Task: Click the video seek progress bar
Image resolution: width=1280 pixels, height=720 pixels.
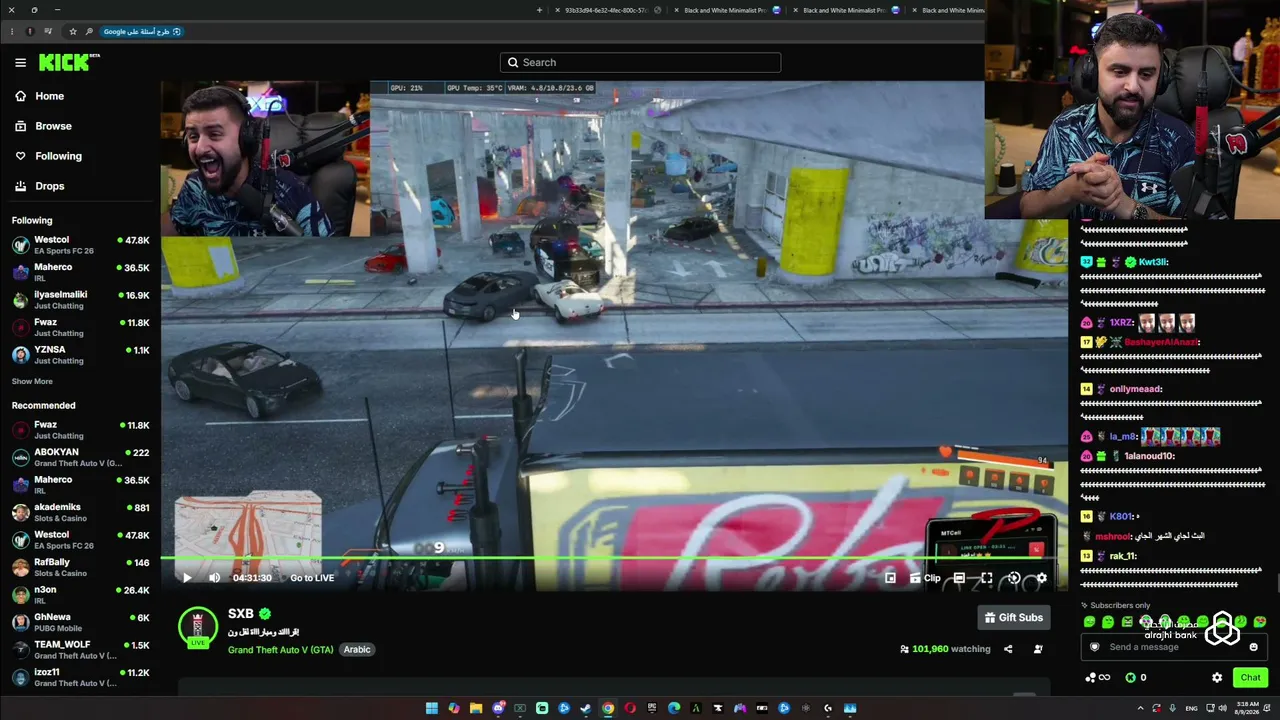Action: pos(614,560)
